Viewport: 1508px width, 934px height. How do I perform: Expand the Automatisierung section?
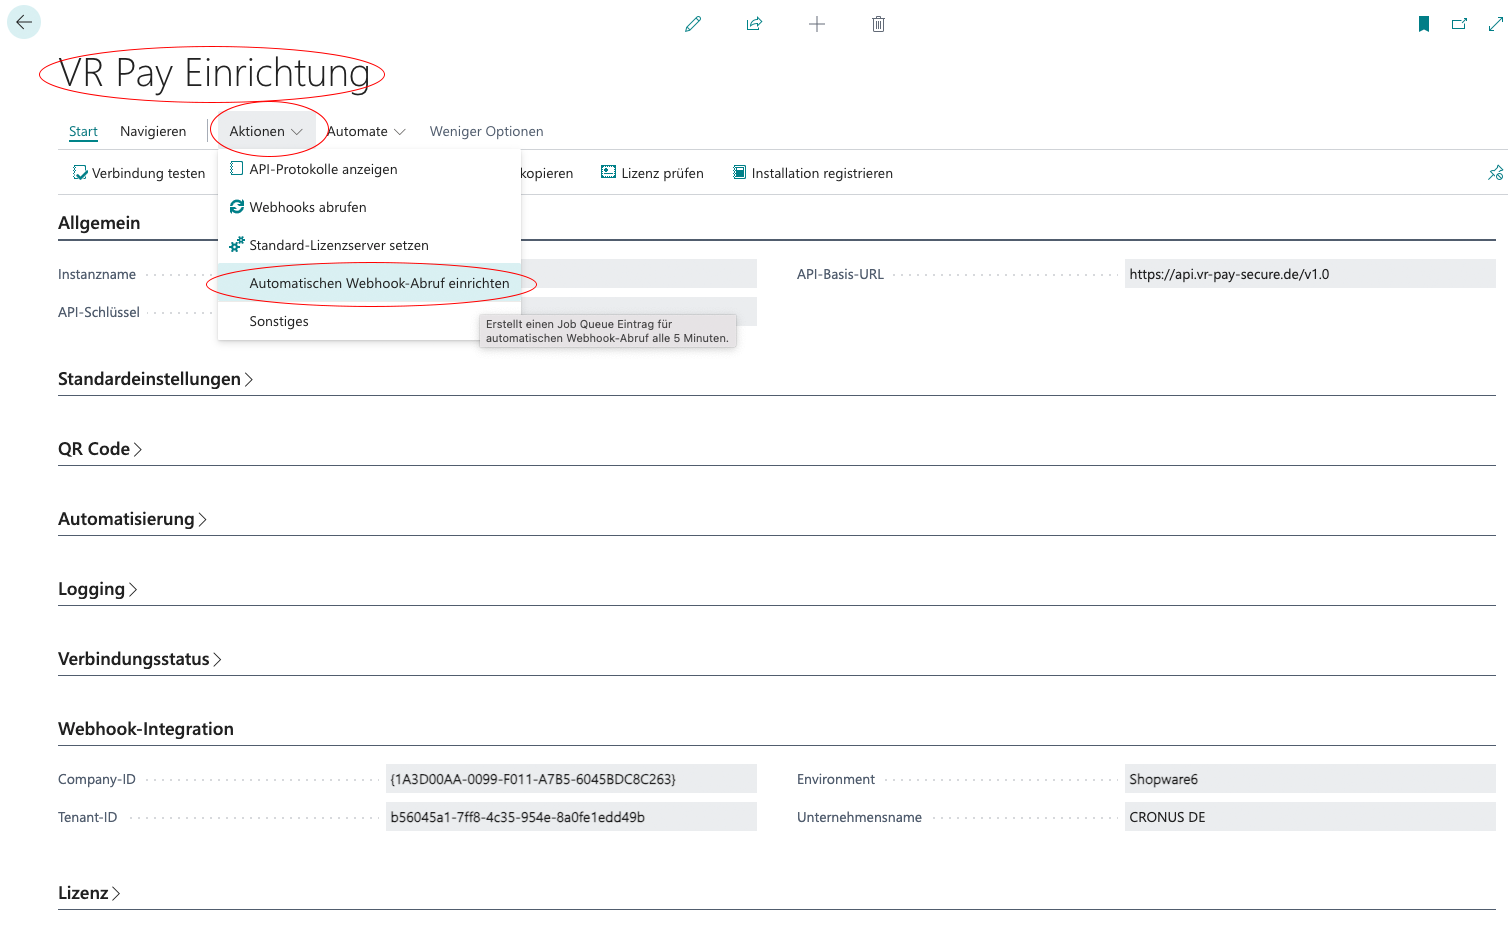click(132, 519)
